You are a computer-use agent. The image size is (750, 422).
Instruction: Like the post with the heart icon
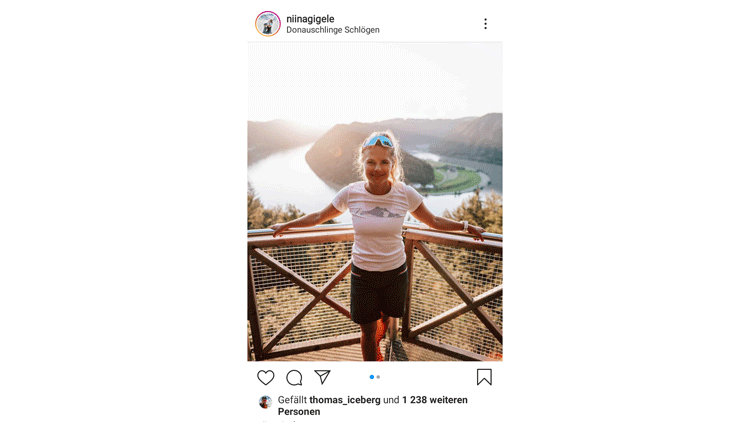point(265,378)
